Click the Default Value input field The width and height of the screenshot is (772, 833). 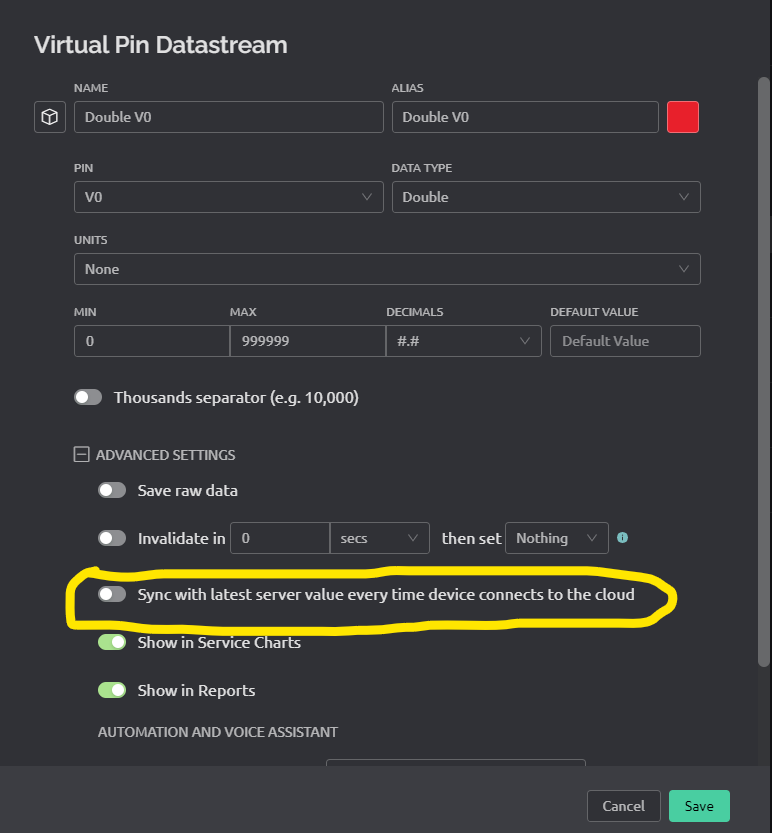click(x=625, y=341)
